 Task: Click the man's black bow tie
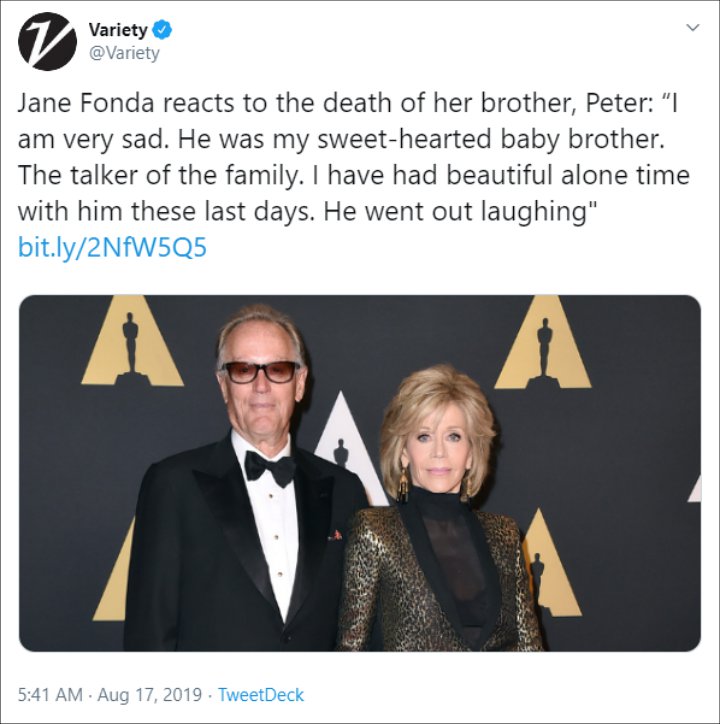click(271, 468)
